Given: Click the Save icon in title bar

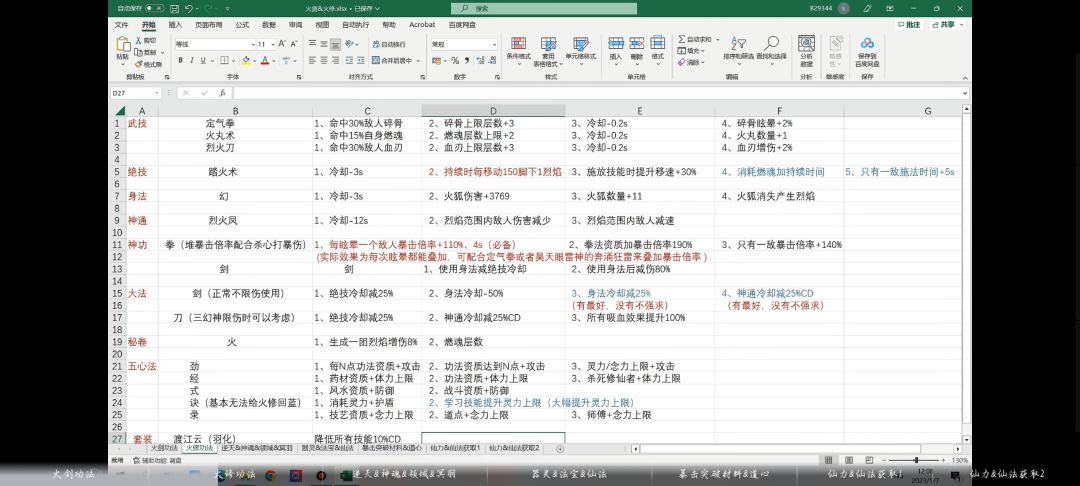Looking at the screenshot, I should (176, 8).
